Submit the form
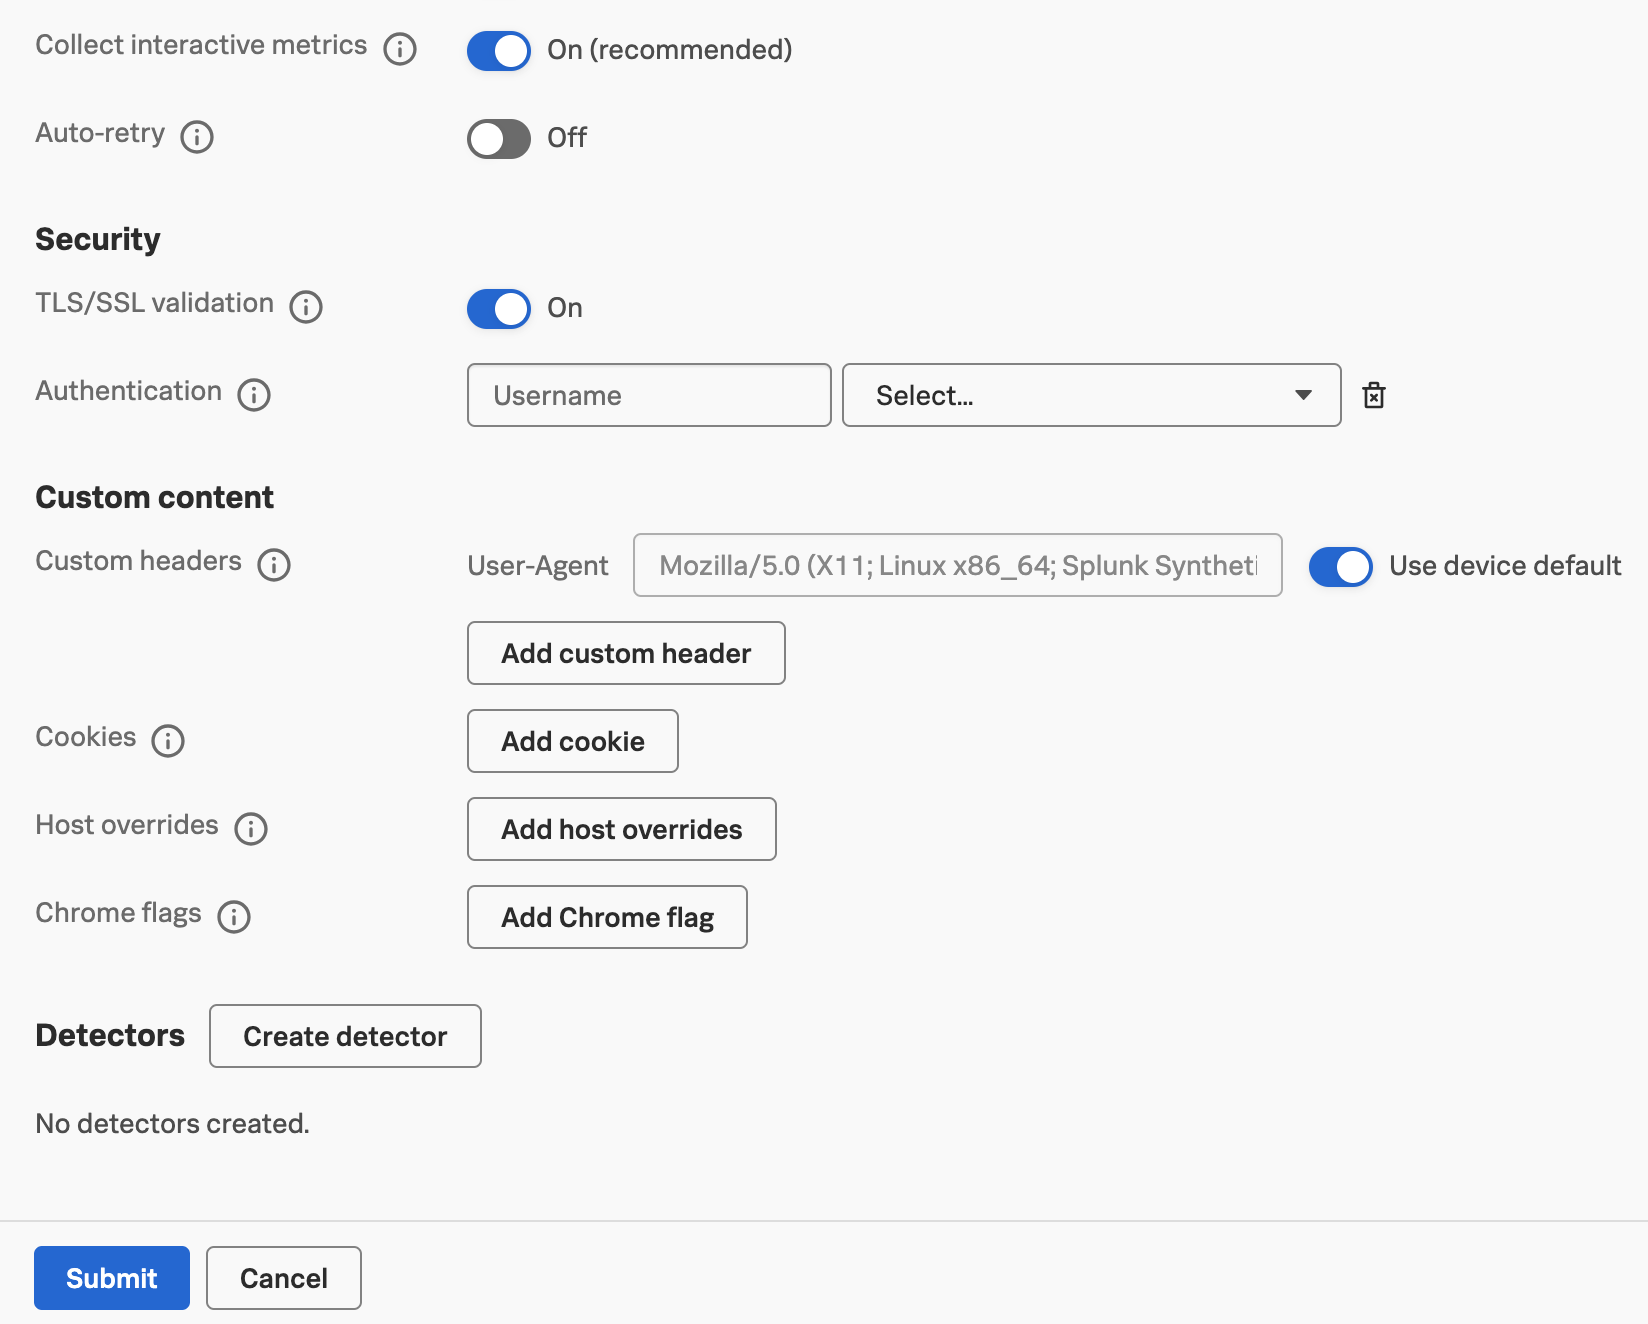This screenshot has width=1648, height=1324. [x=111, y=1277]
